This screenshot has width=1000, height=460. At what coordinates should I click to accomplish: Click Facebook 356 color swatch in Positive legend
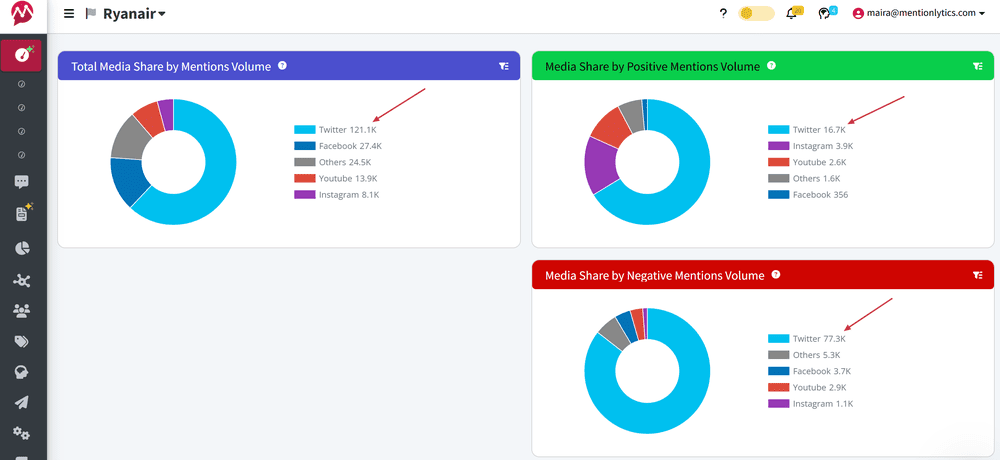click(x=778, y=195)
